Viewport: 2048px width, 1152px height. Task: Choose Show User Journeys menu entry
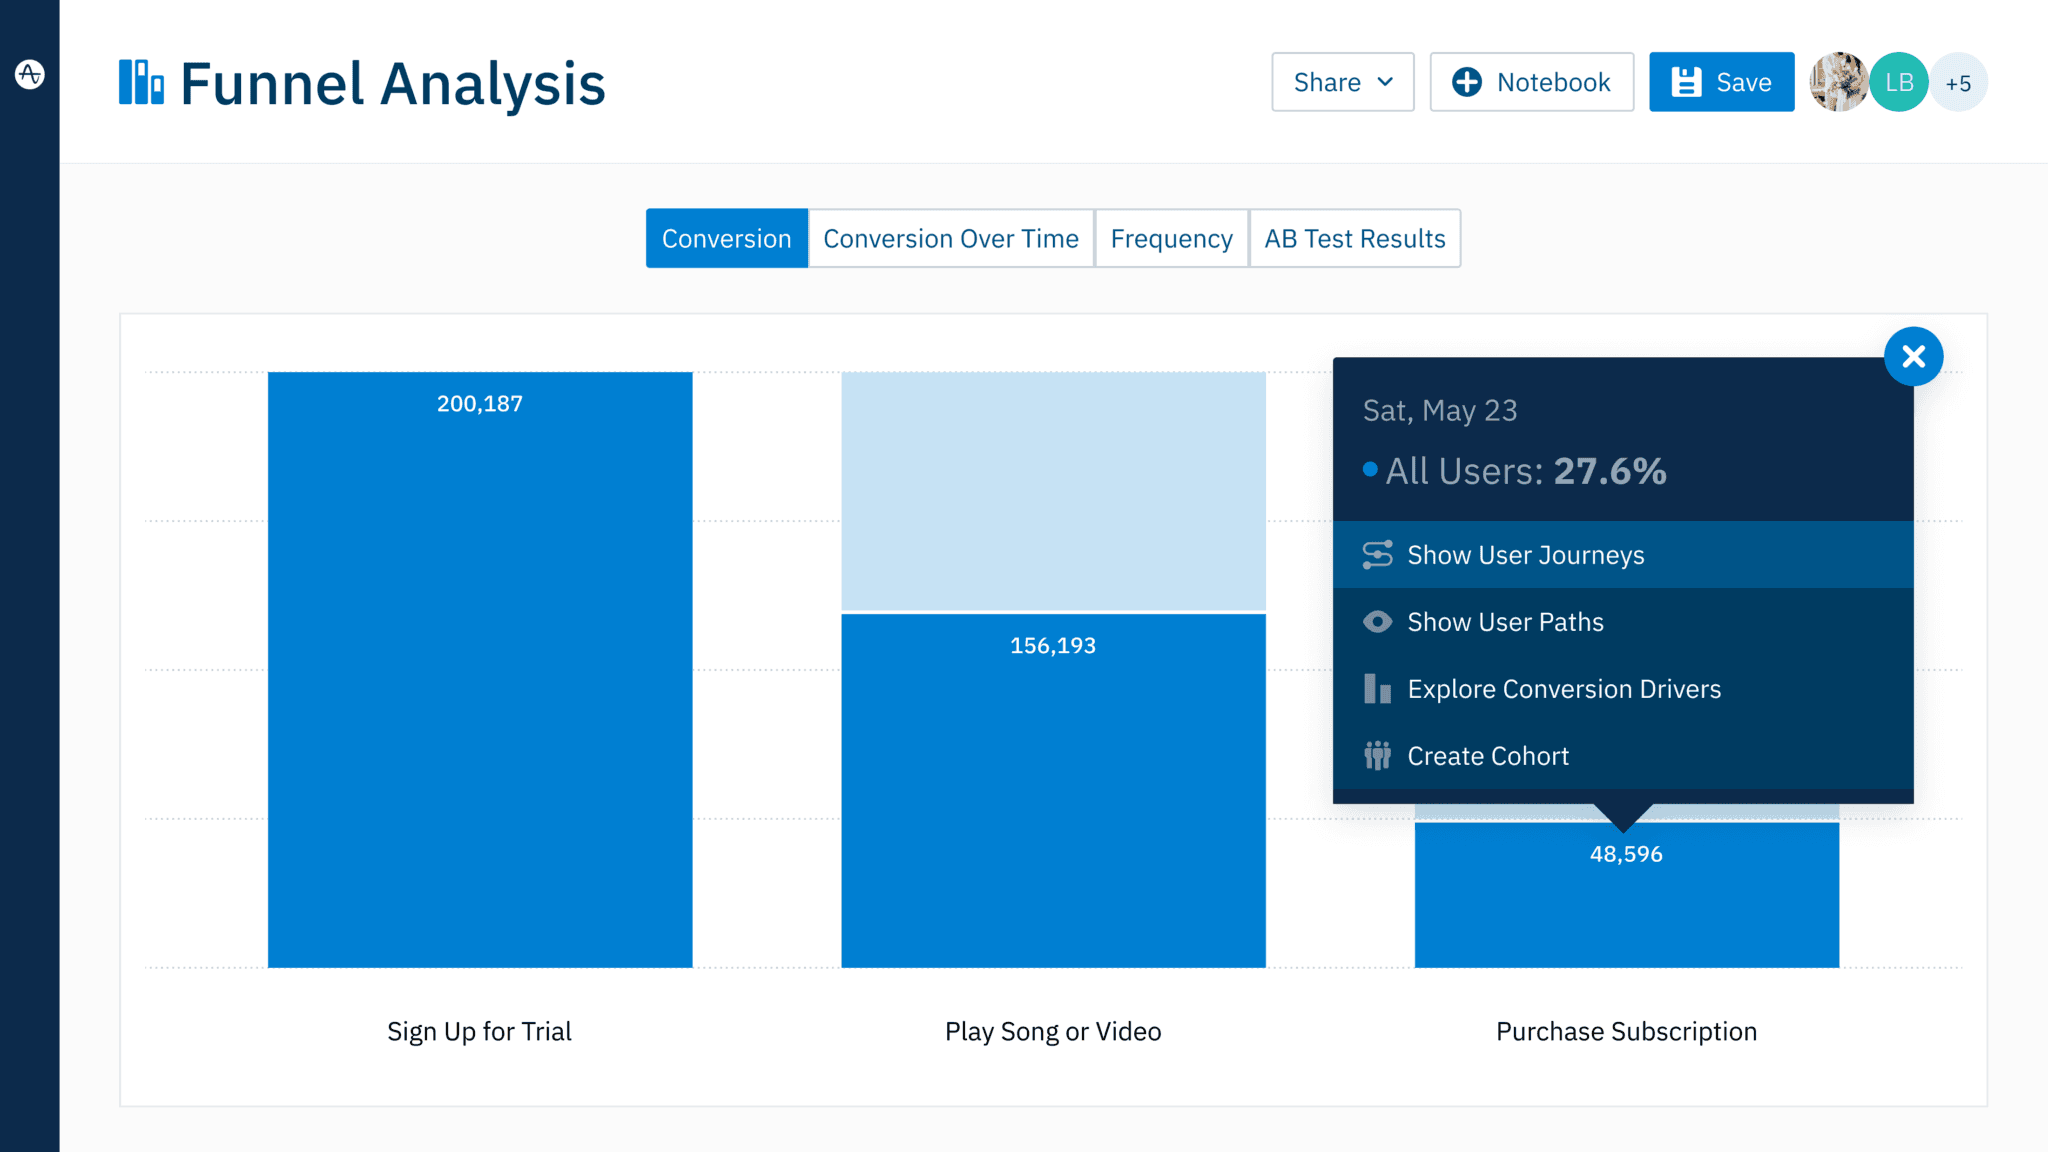(x=1525, y=555)
